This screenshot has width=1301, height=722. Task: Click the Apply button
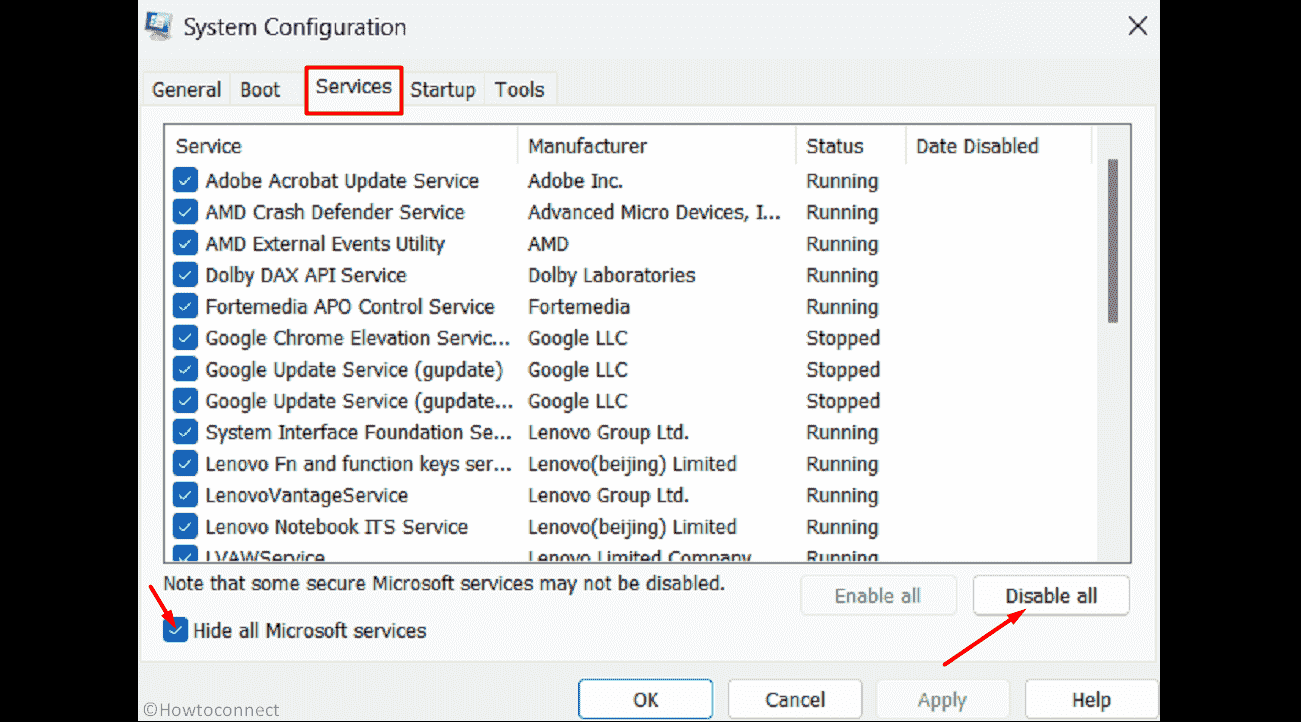coord(942,700)
